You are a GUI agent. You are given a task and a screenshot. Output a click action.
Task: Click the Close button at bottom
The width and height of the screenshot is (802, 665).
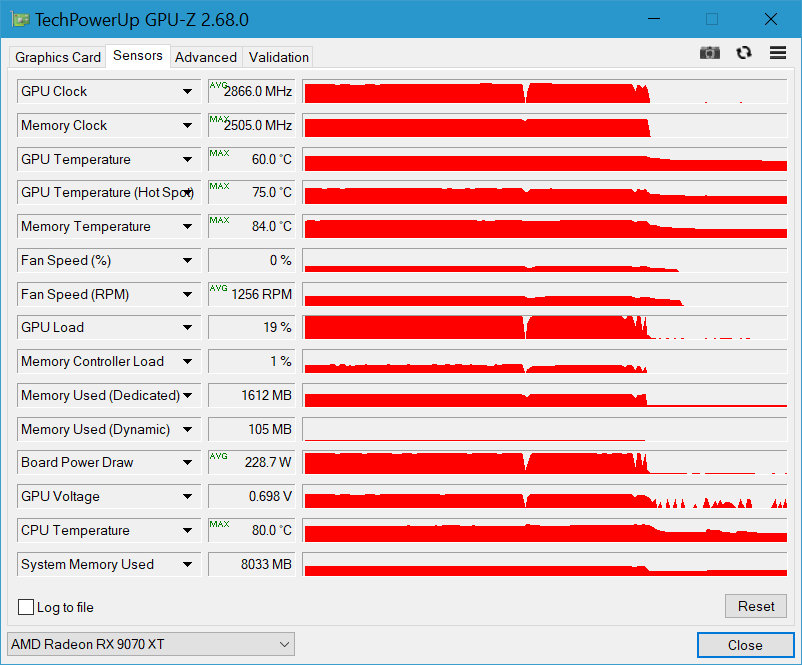pyautogui.click(x=744, y=645)
